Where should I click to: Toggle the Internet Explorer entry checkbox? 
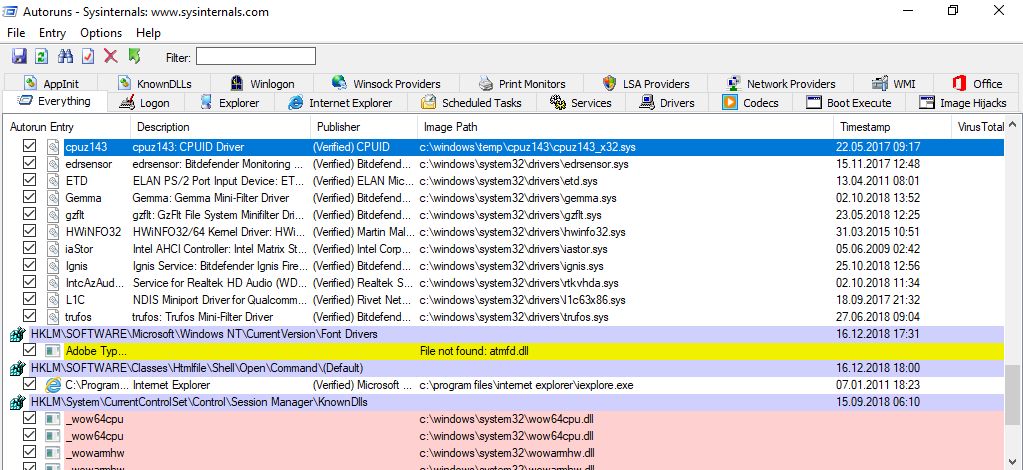pos(29,384)
